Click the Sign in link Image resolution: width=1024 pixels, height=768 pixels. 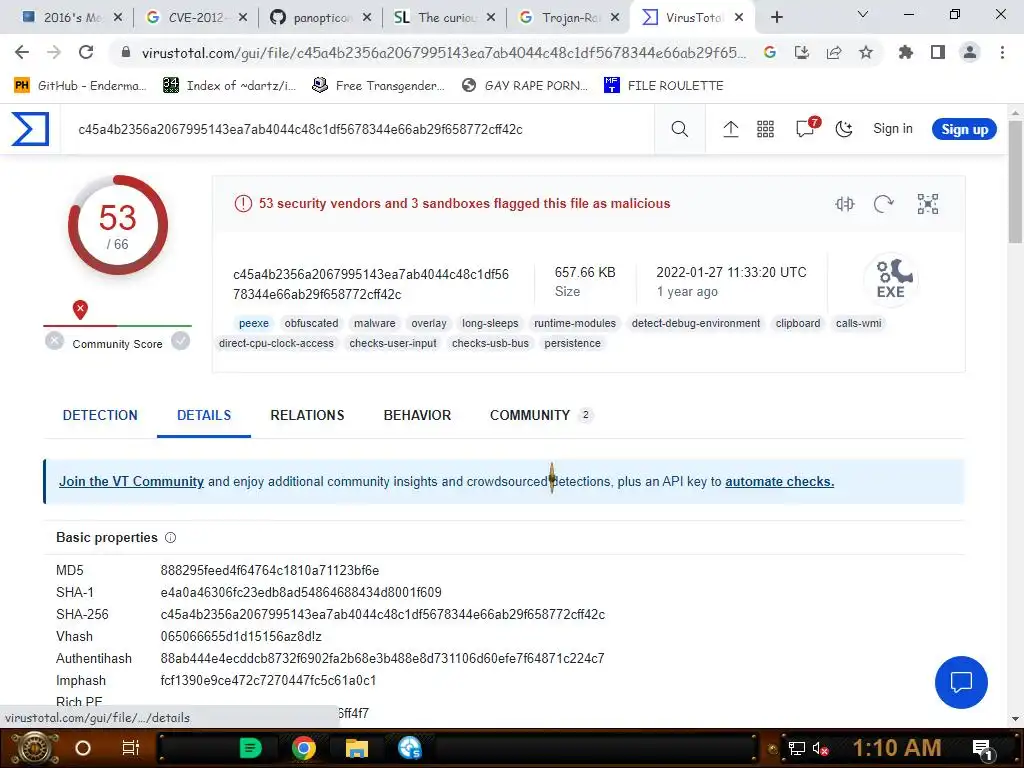point(892,129)
